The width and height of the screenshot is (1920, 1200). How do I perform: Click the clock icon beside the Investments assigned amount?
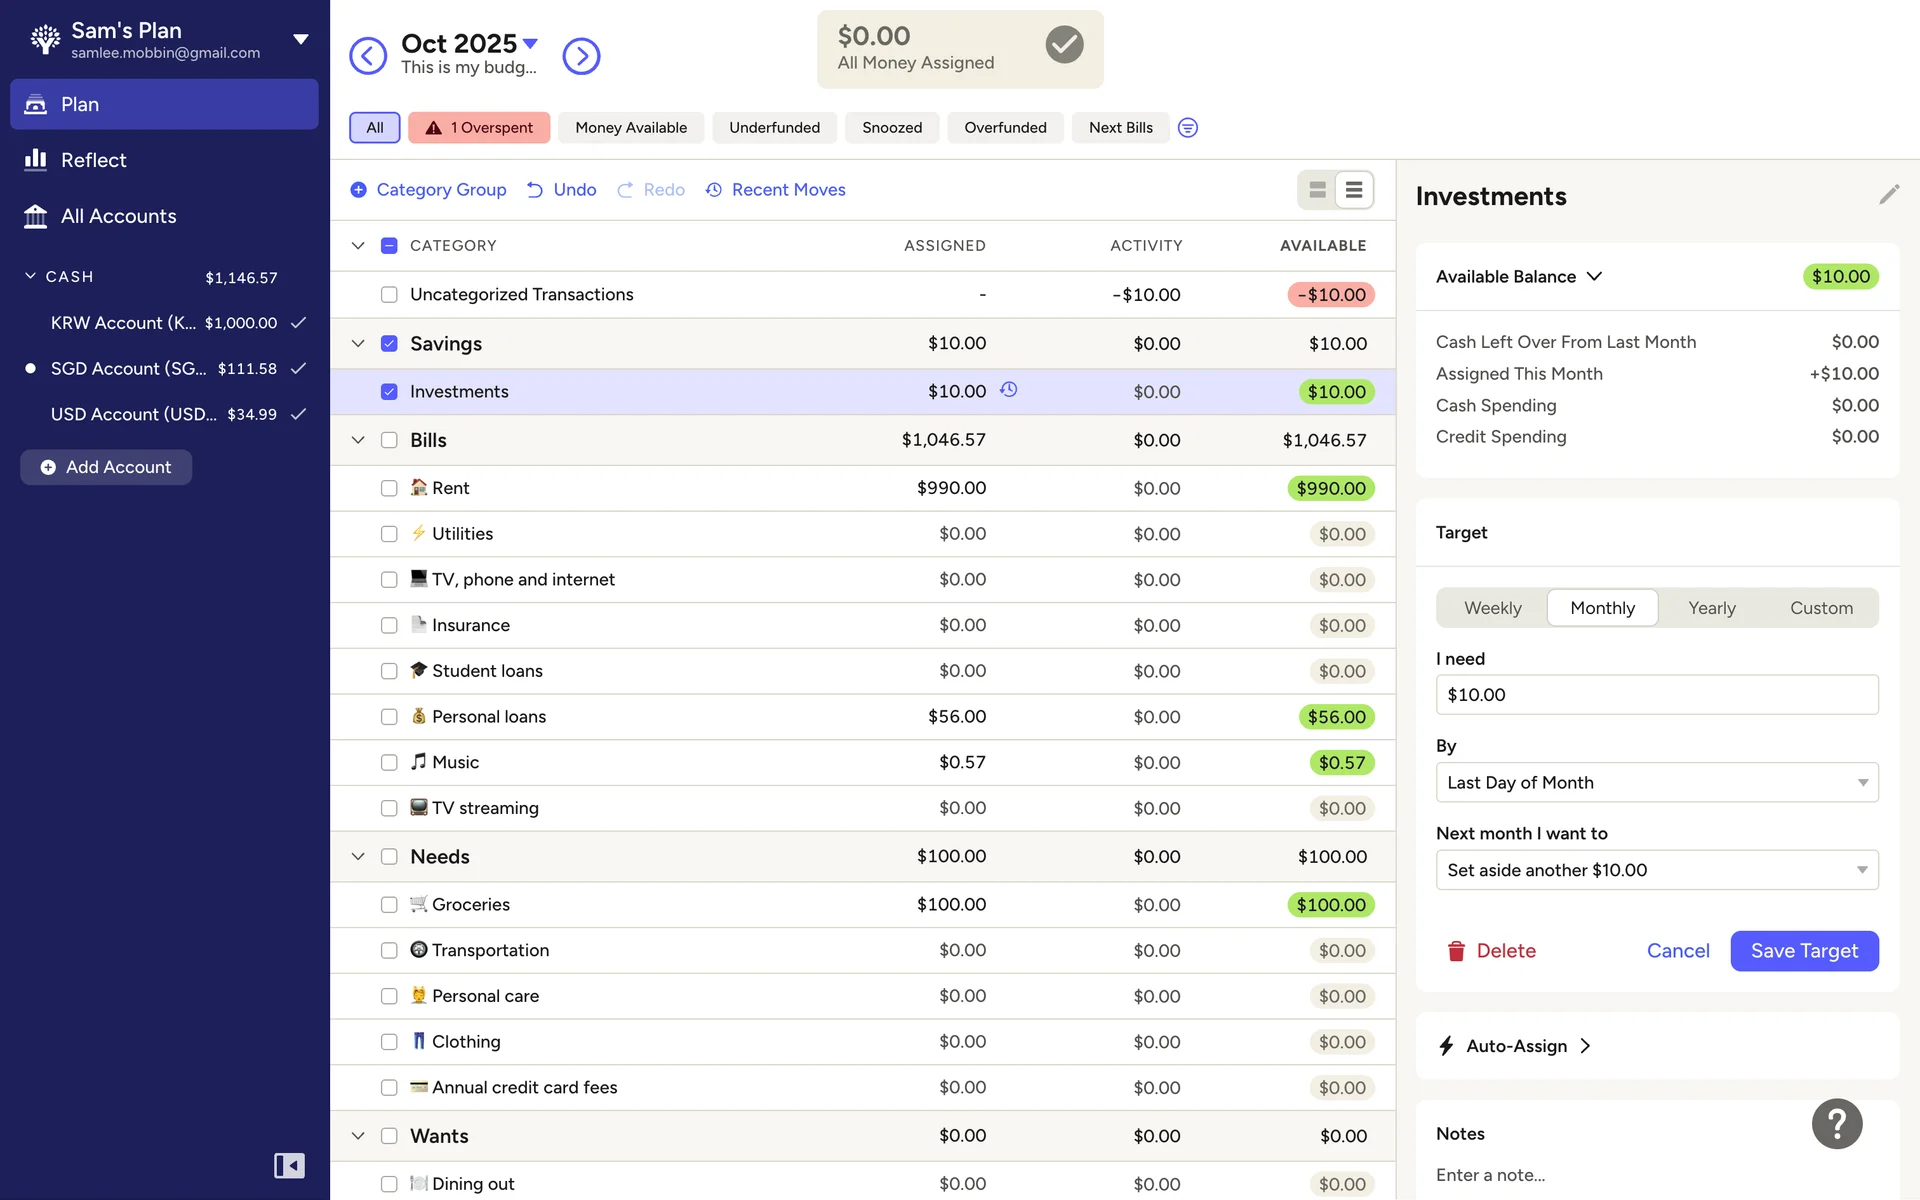1009,390
